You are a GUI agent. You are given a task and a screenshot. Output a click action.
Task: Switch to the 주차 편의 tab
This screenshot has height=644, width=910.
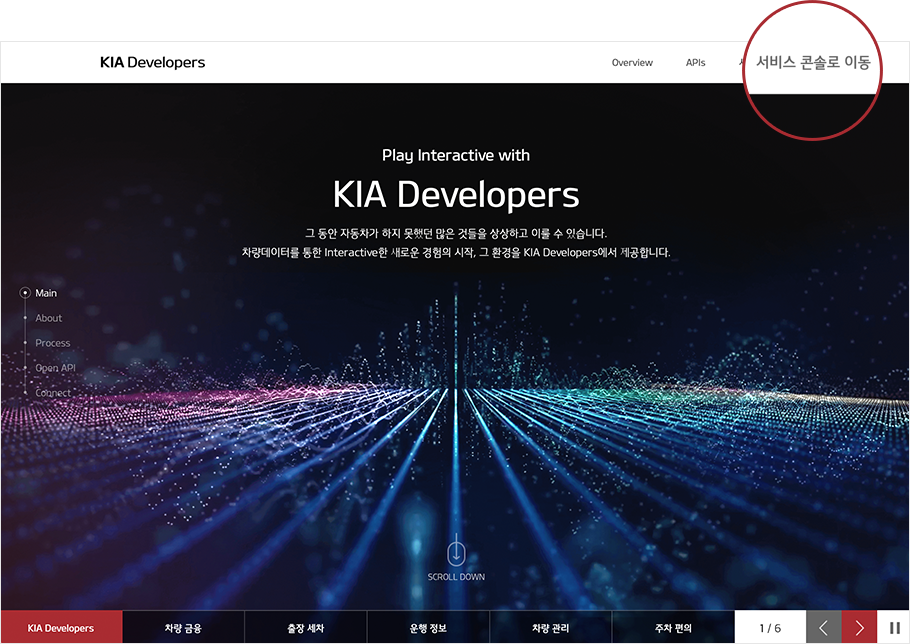pos(673,628)
